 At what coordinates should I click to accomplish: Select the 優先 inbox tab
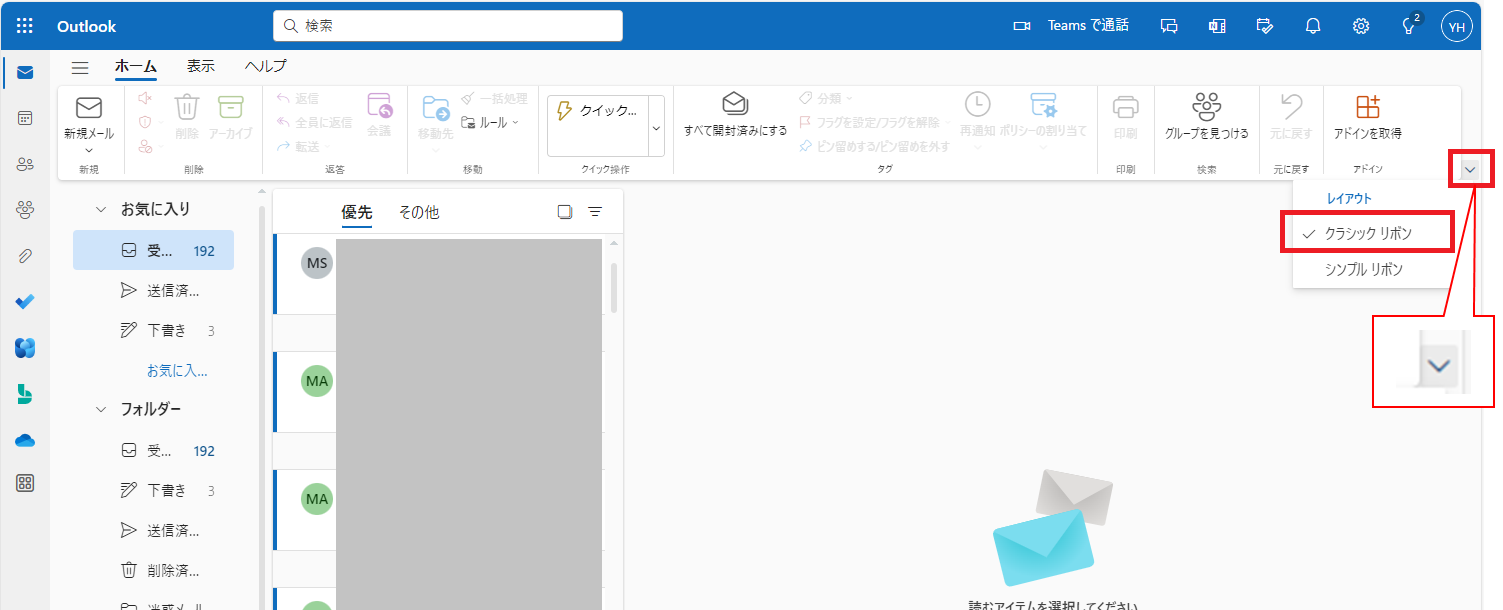(x=357, y=212)
